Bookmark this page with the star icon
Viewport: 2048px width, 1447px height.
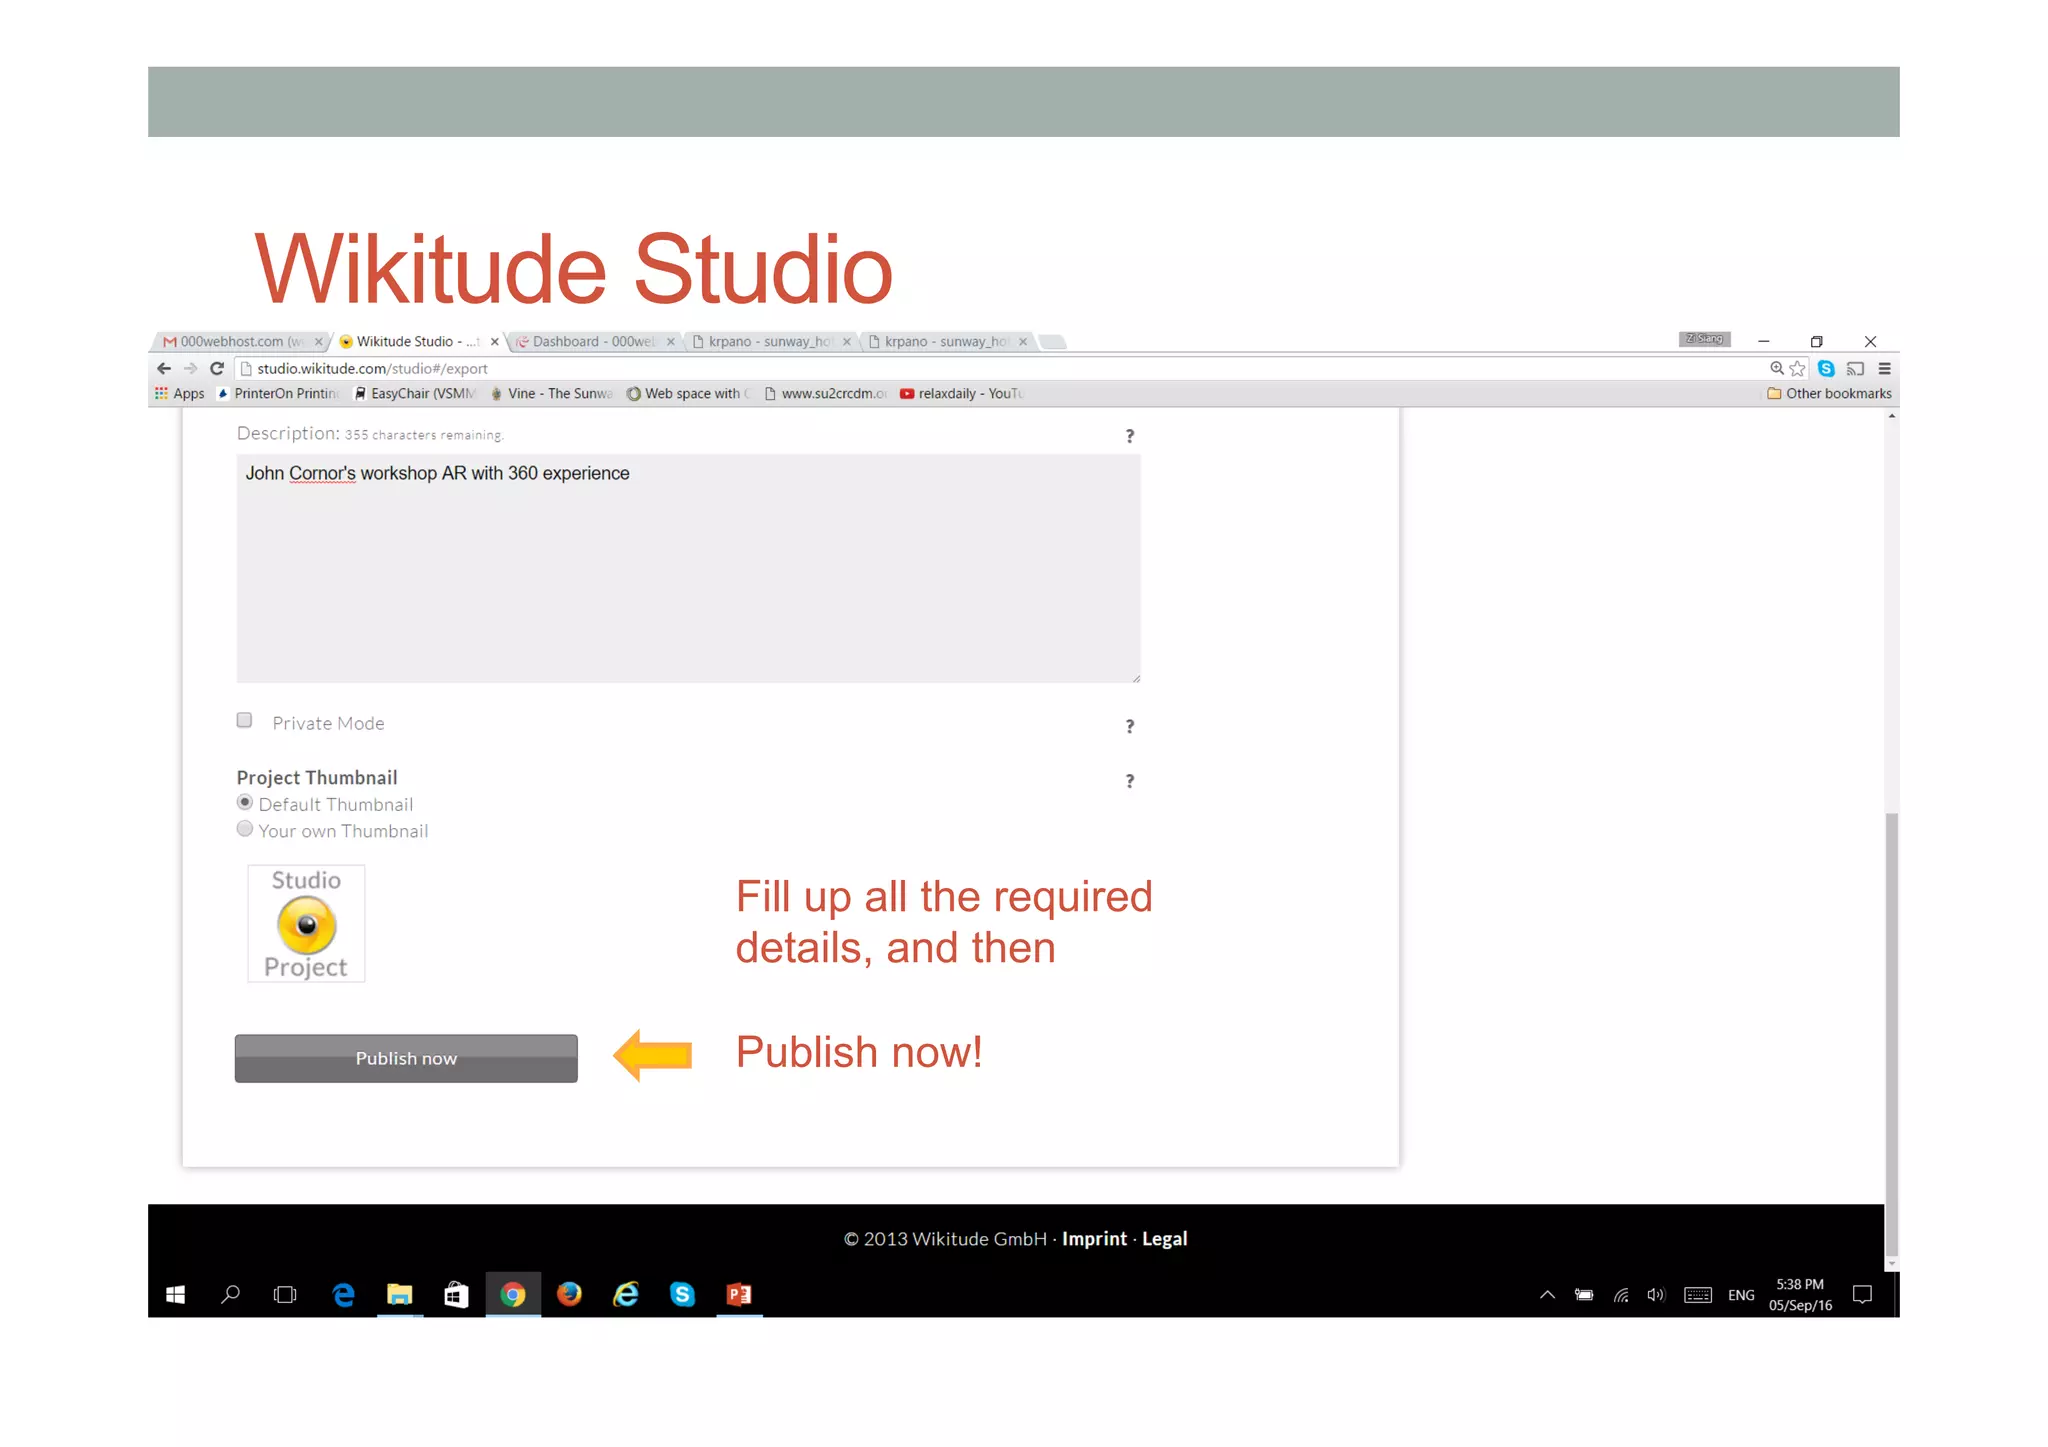1797,368
